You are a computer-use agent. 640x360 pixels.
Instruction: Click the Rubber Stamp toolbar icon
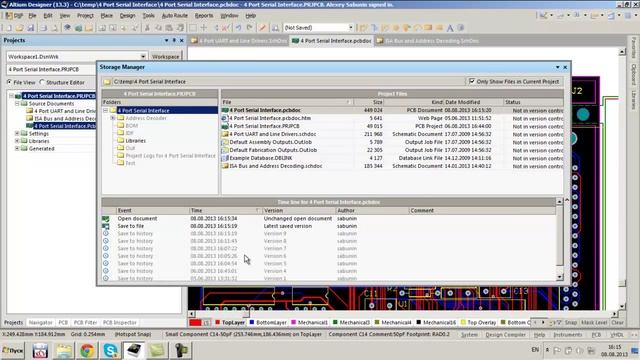(180, 28)
